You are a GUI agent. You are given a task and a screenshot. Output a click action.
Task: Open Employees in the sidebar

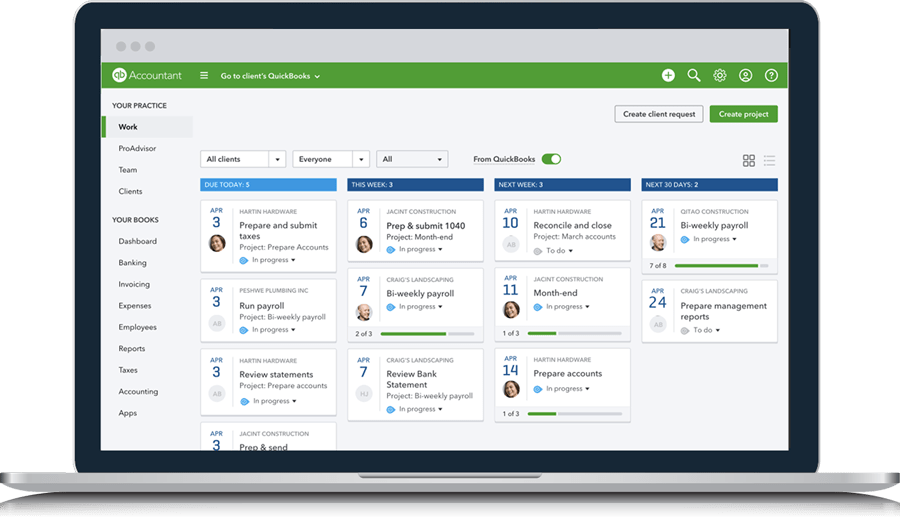pyautogui.click(x=137, y=327)
